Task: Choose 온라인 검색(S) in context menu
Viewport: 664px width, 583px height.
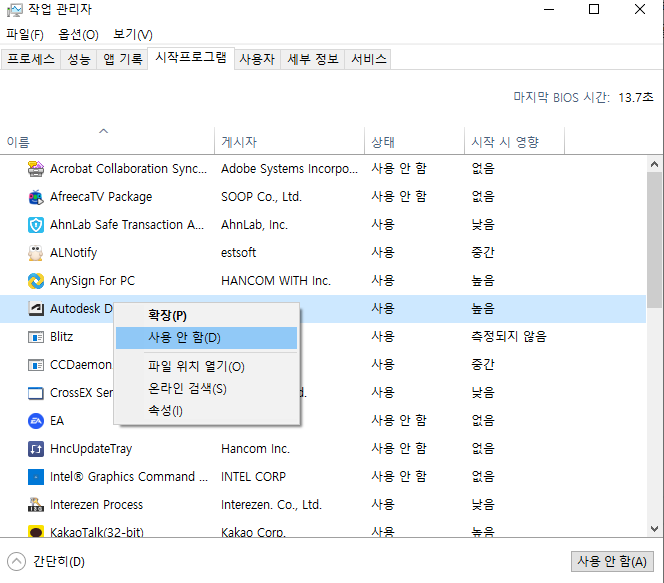Action: (207, 388)
